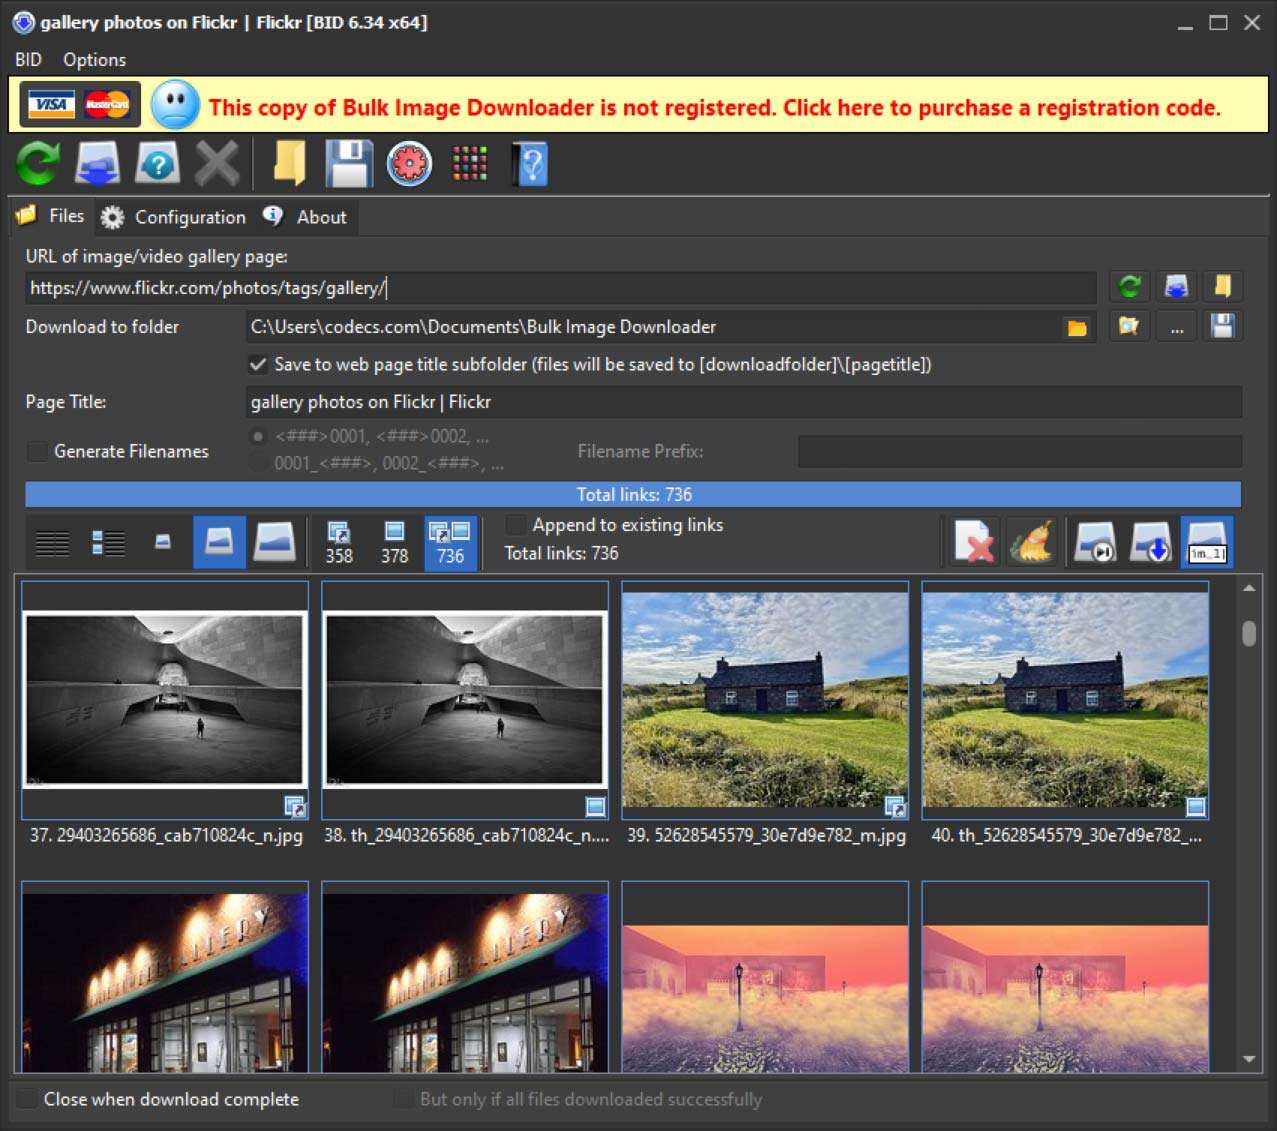The image size is (1277, 1131).
Task: Select thumbnail 37 black-and-white architecture photo
Action: tap(165, 700)
